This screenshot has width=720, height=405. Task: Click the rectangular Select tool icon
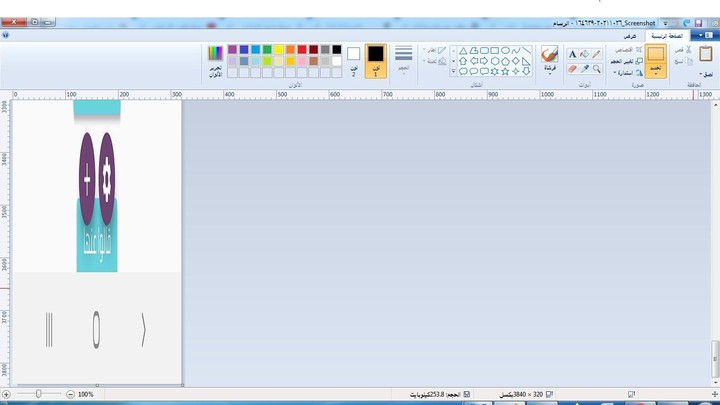[x=656, y=54]
